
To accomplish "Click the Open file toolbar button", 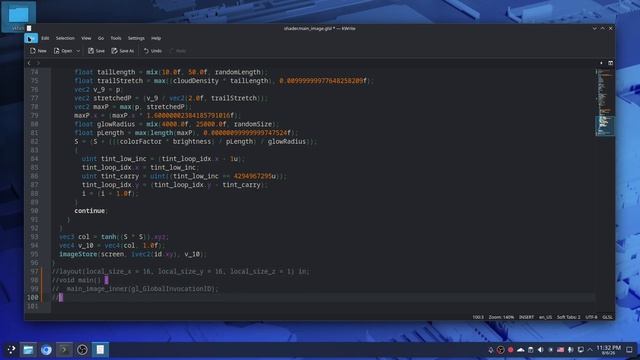I will pyautogui.click(x=63, y=51).
